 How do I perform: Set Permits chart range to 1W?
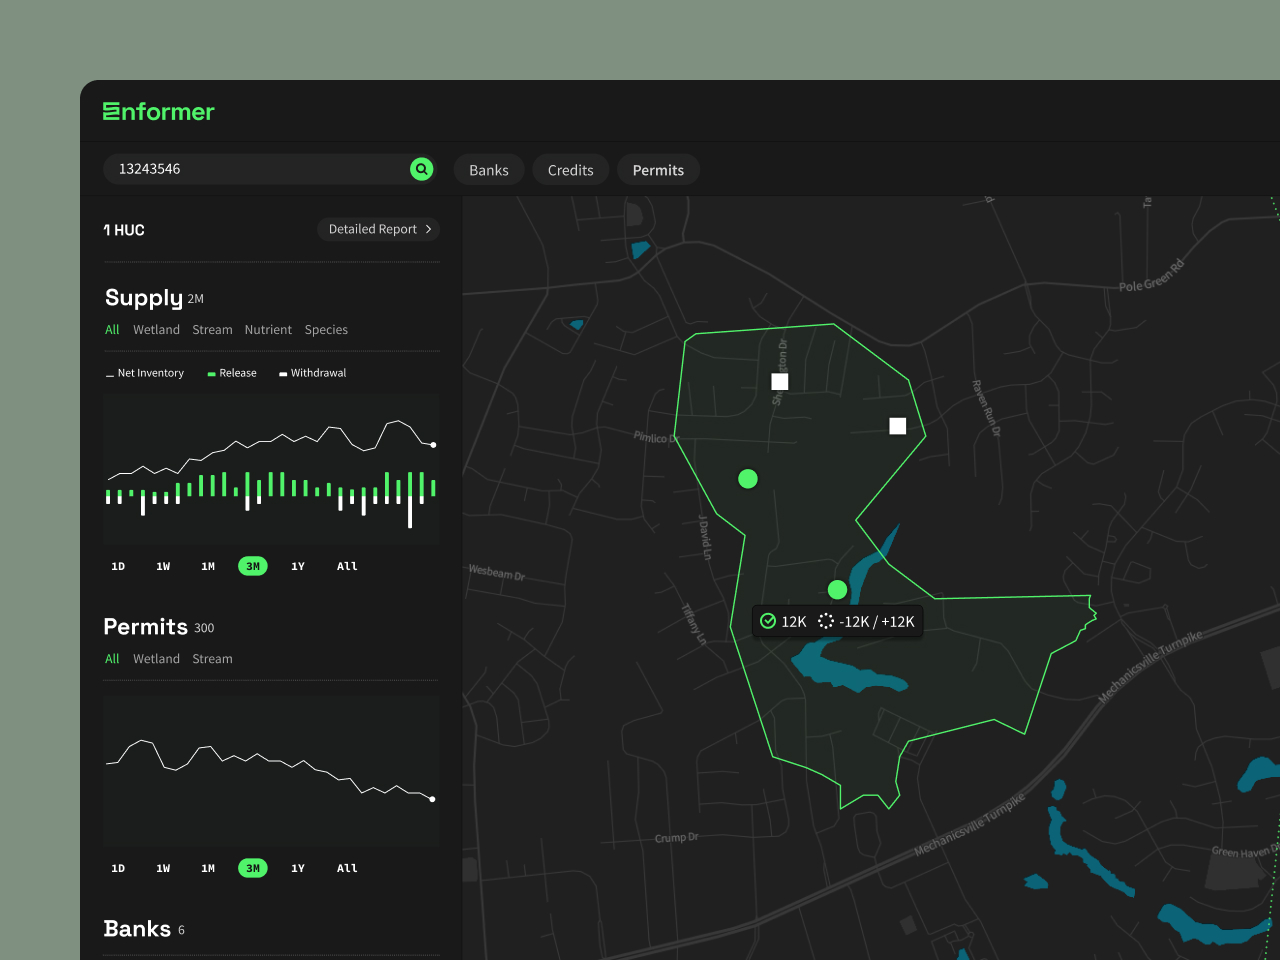pos(163,868)
